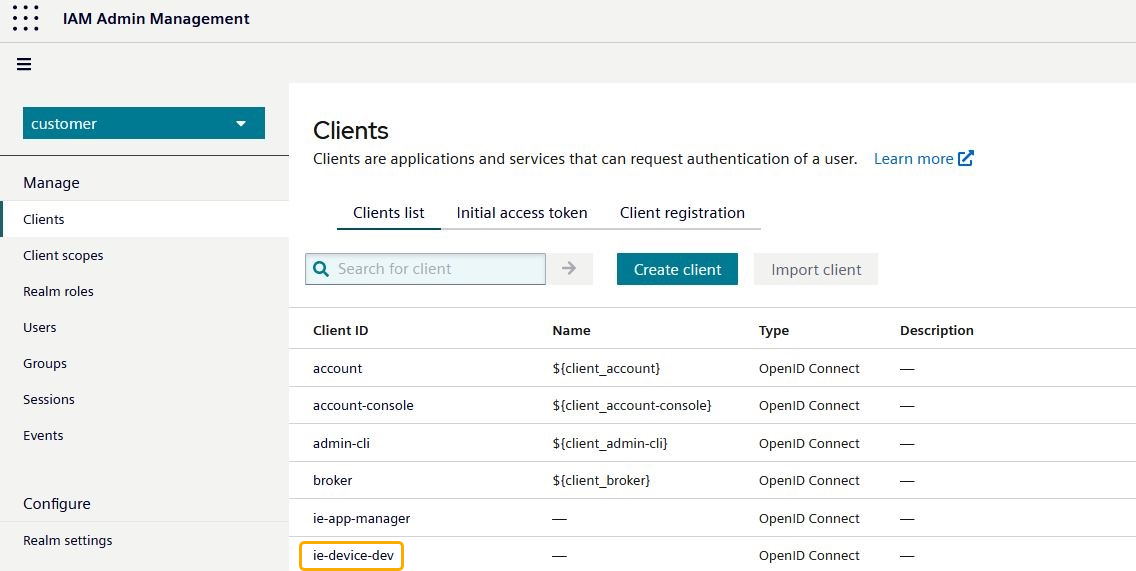The image size is (1136, 571).
Task: Click the magnifier search icon
Action: [x=321, y=269]
